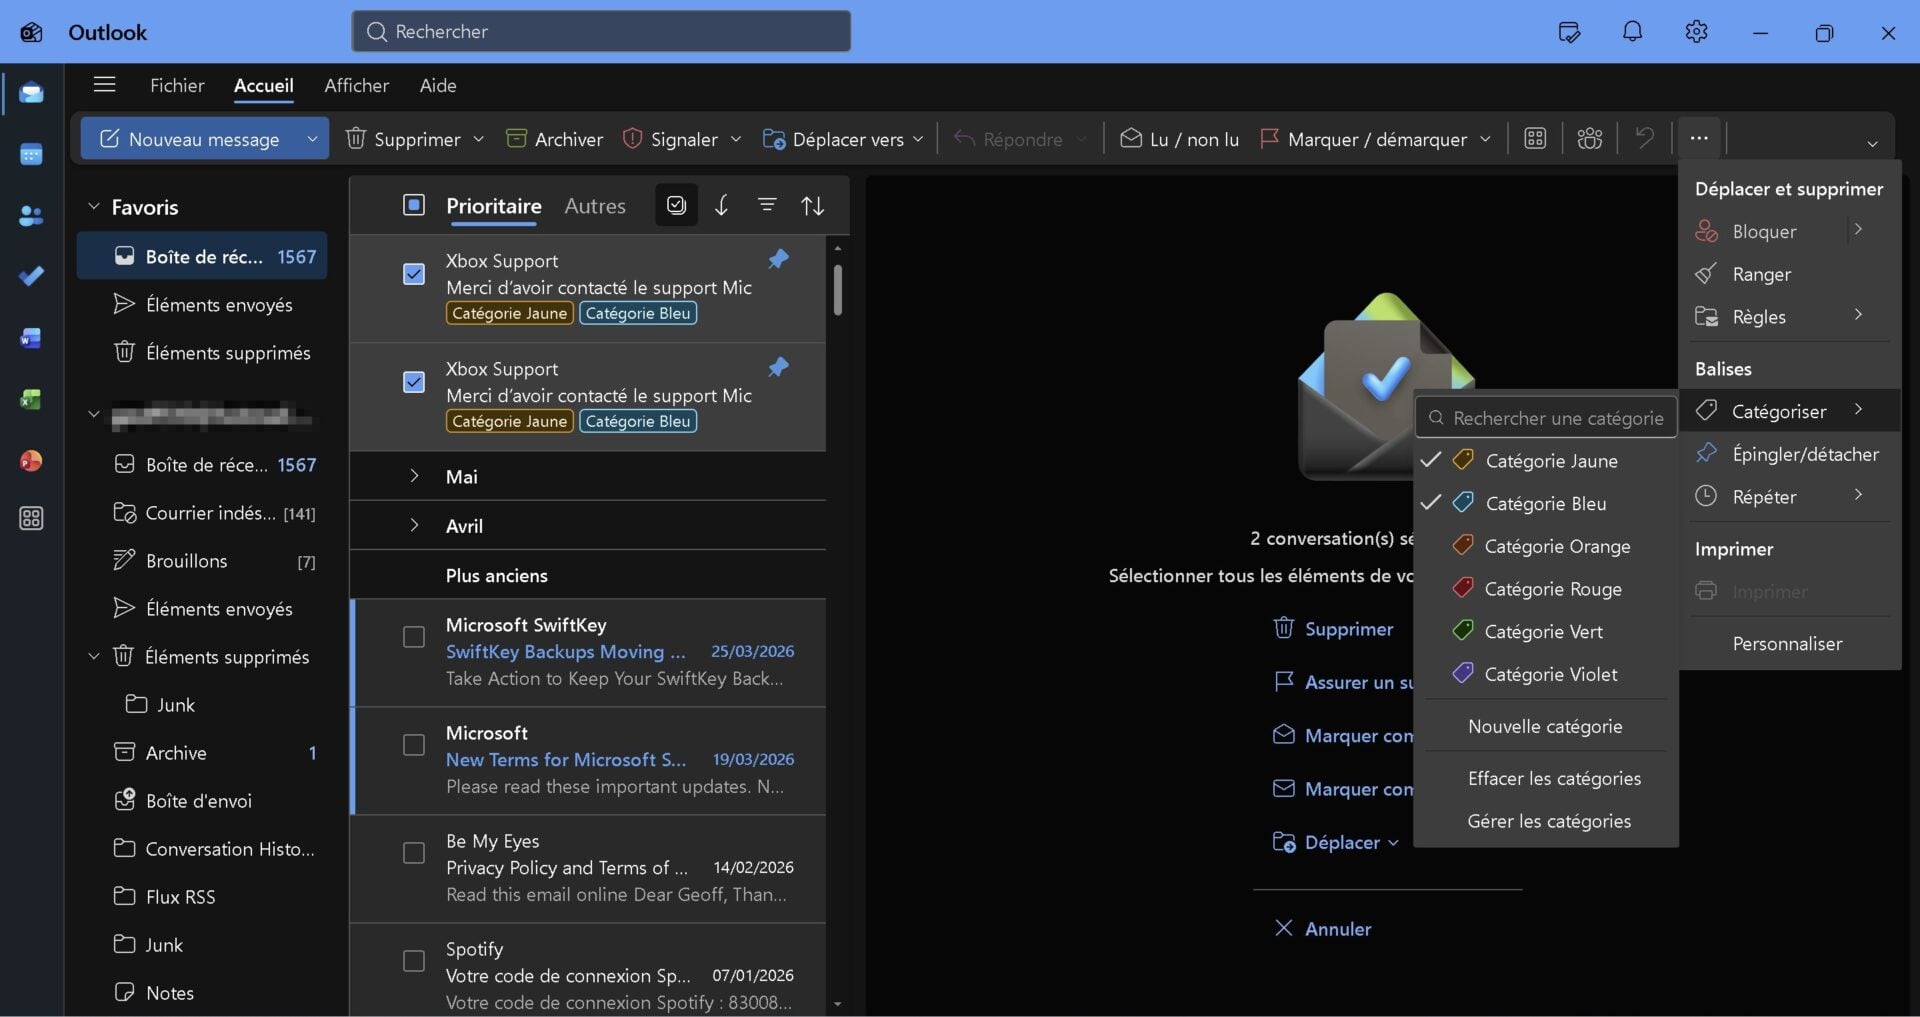Screen dimensions: 1920x1017
Task: Collapse the Éléments supprimés folder with Junk
Action: (x=94, y=656)
